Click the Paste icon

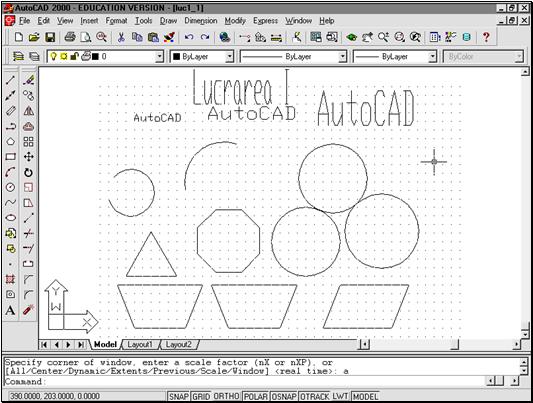coord(153,37)
